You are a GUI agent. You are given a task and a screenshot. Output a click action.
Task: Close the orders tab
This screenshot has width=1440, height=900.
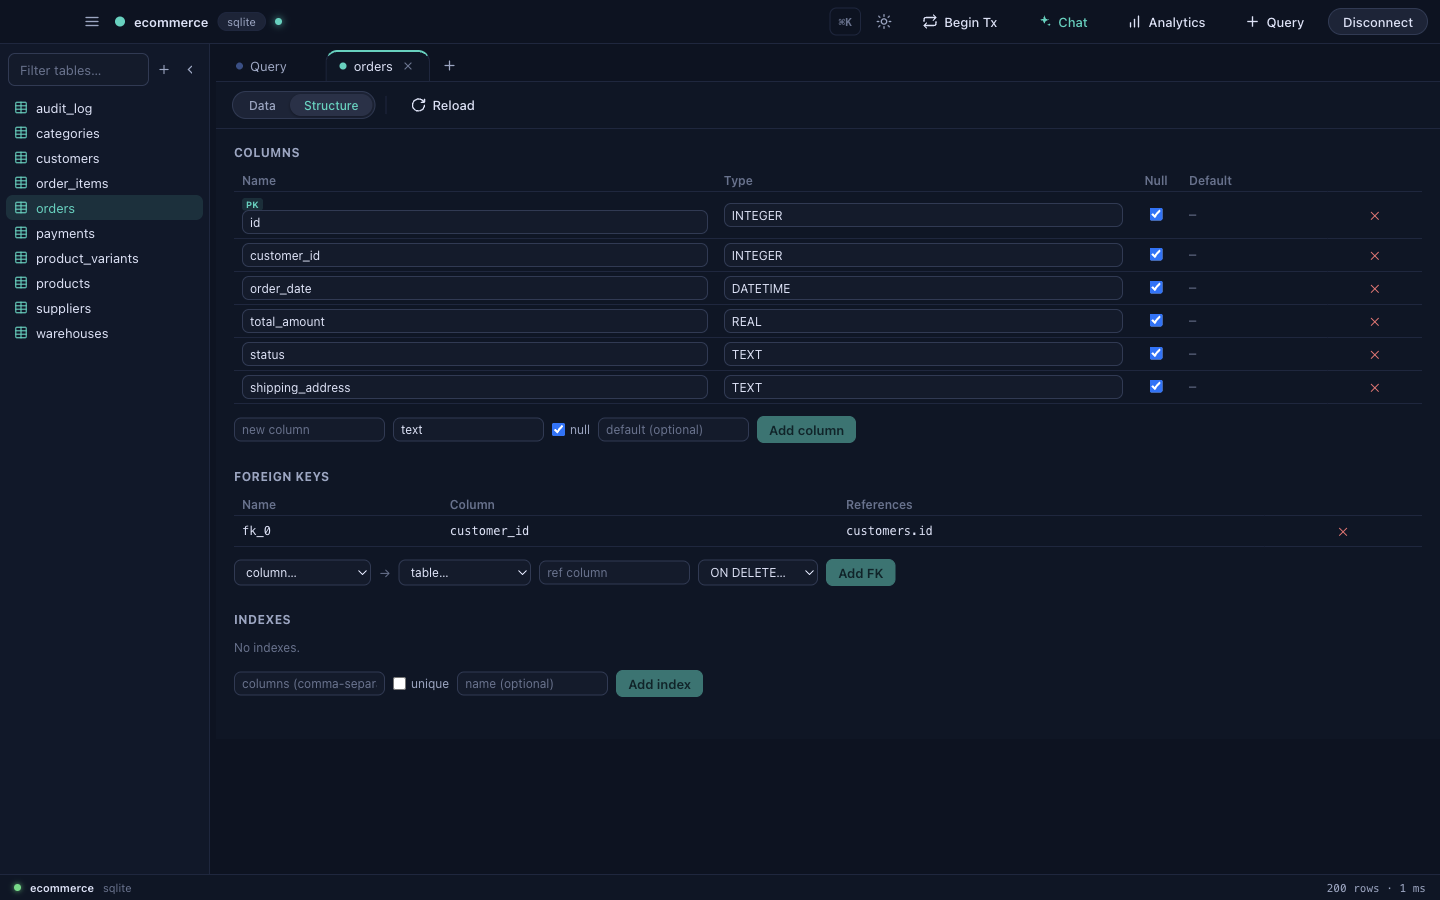[408, 66]
